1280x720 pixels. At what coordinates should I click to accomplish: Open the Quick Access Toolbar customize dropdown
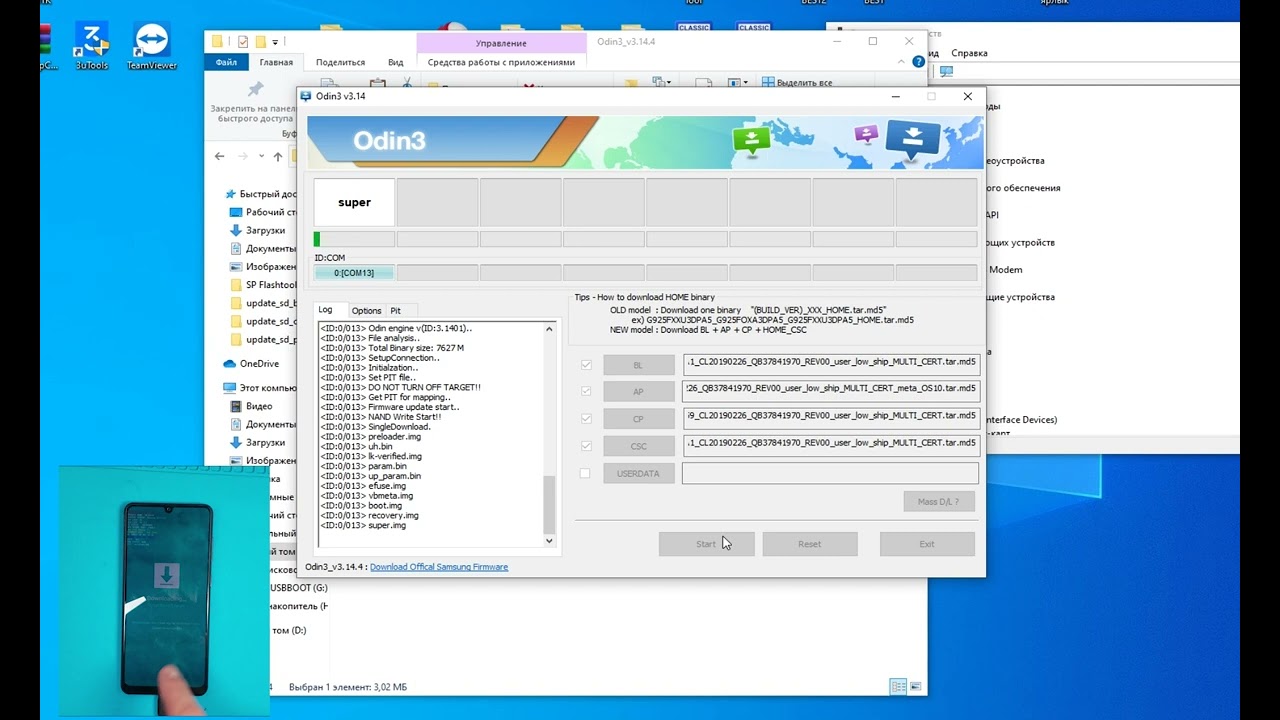[276, 42]
